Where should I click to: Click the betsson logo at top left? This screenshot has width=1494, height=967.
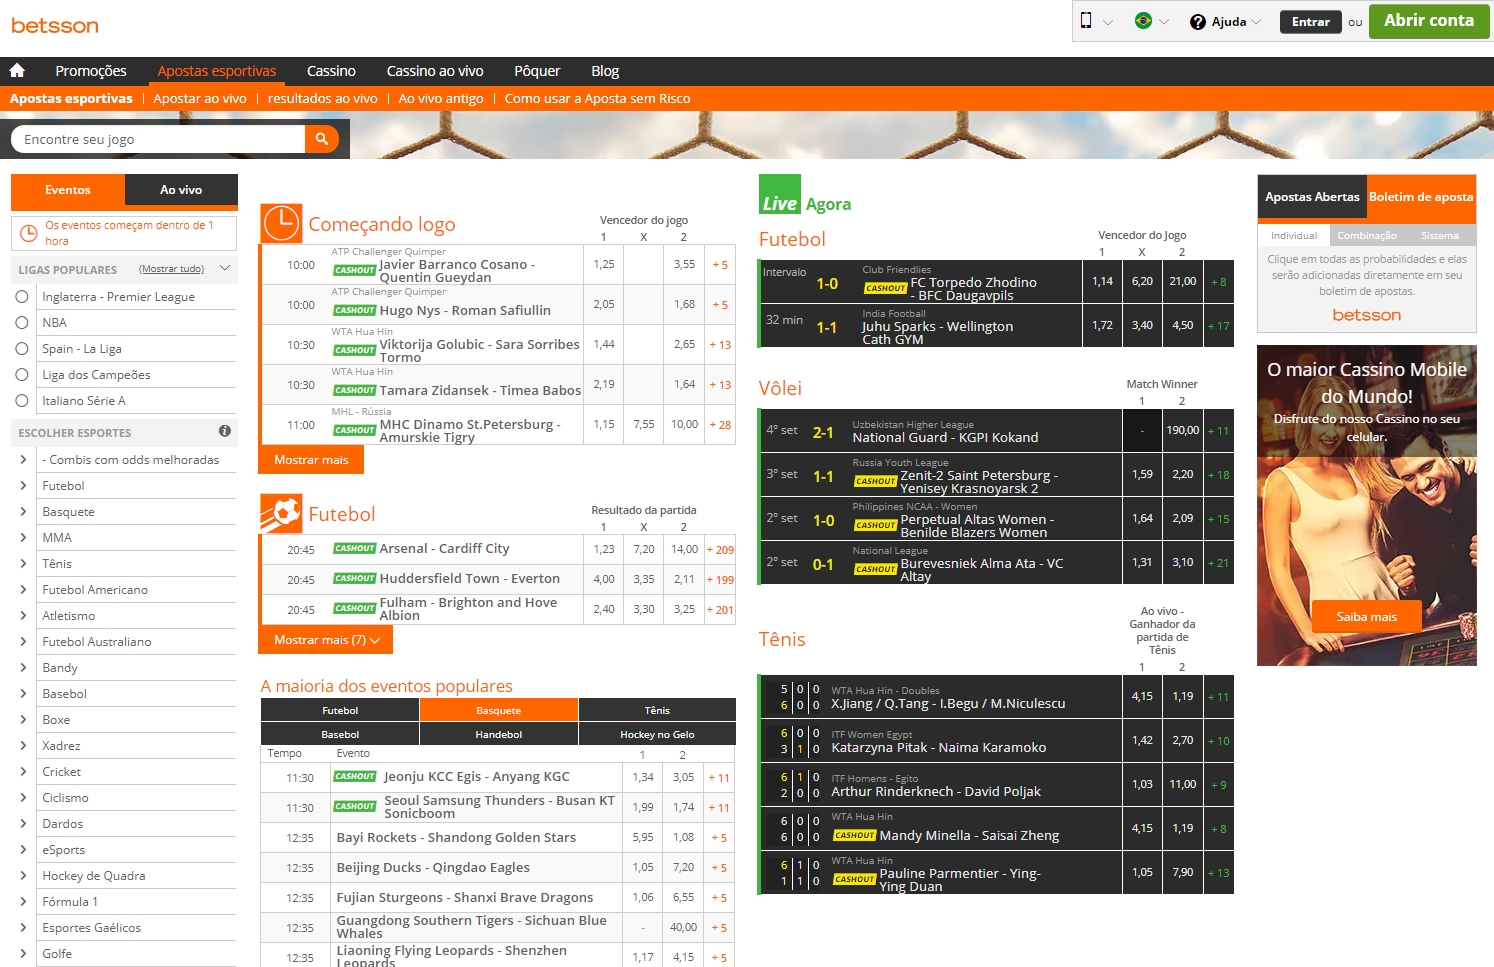click(x=55, y=25)
